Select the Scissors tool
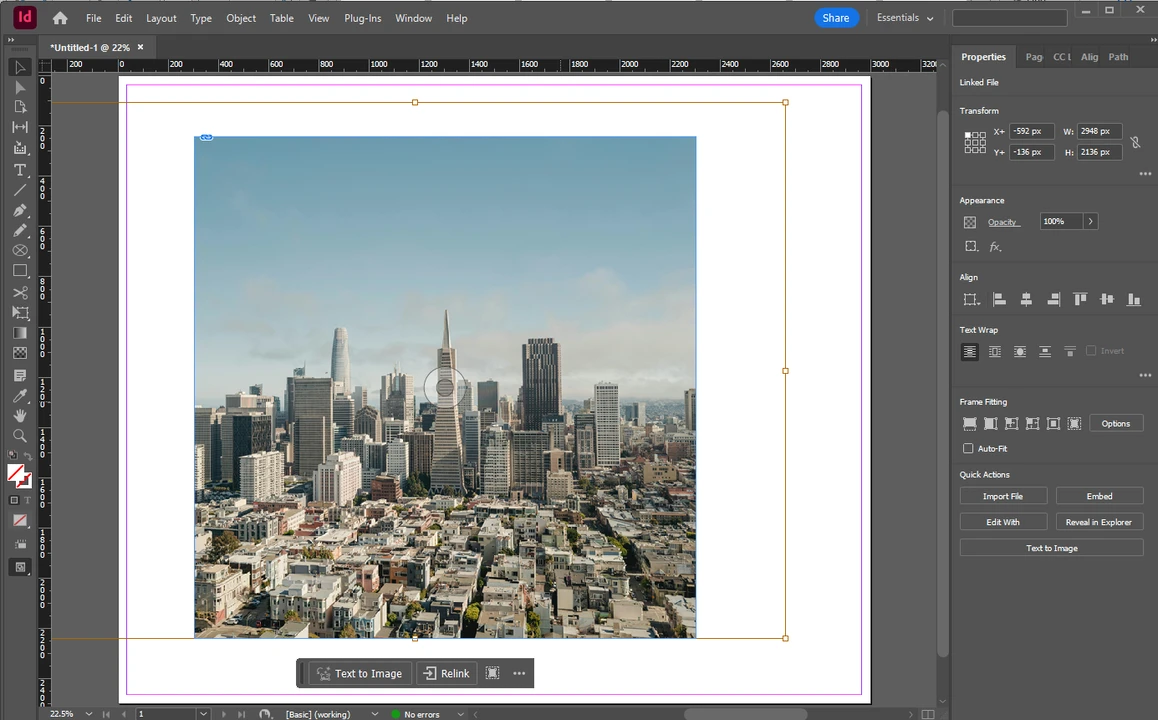Image resolution: width=1158 pixels, height=720 pixels. (20, 292)
